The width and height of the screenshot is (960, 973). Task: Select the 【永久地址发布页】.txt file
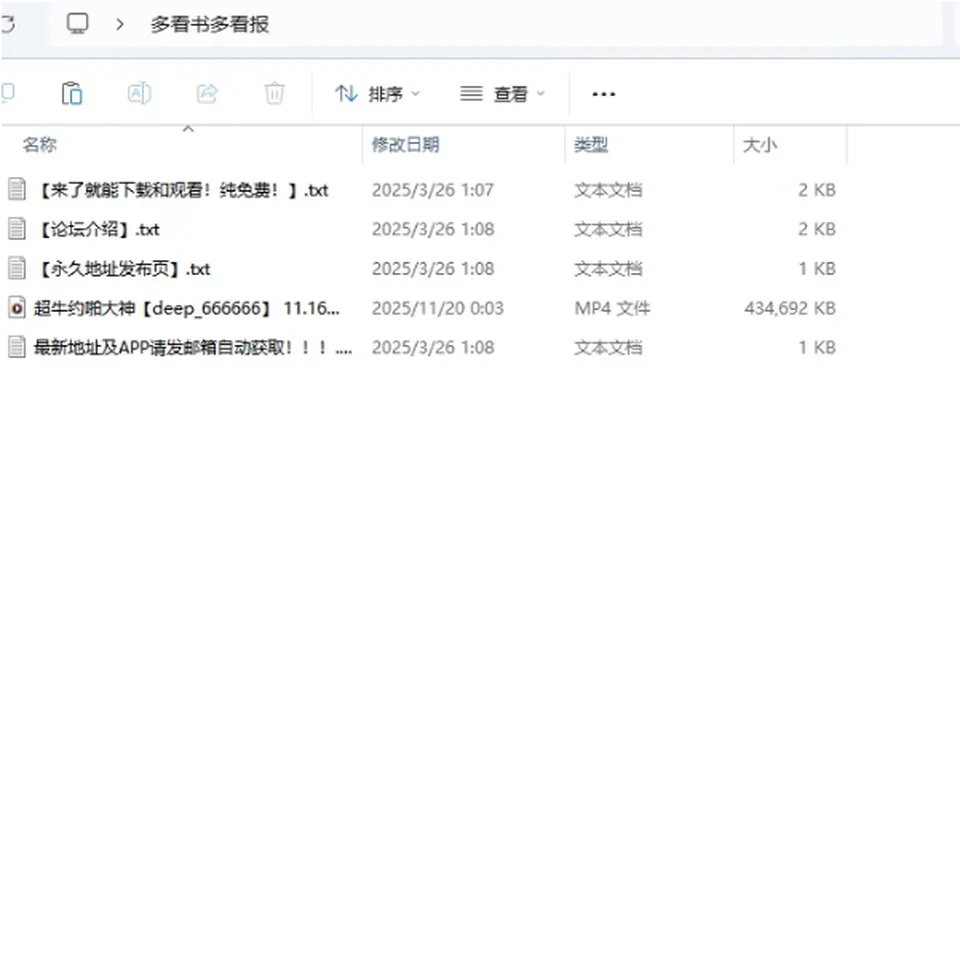125,269
